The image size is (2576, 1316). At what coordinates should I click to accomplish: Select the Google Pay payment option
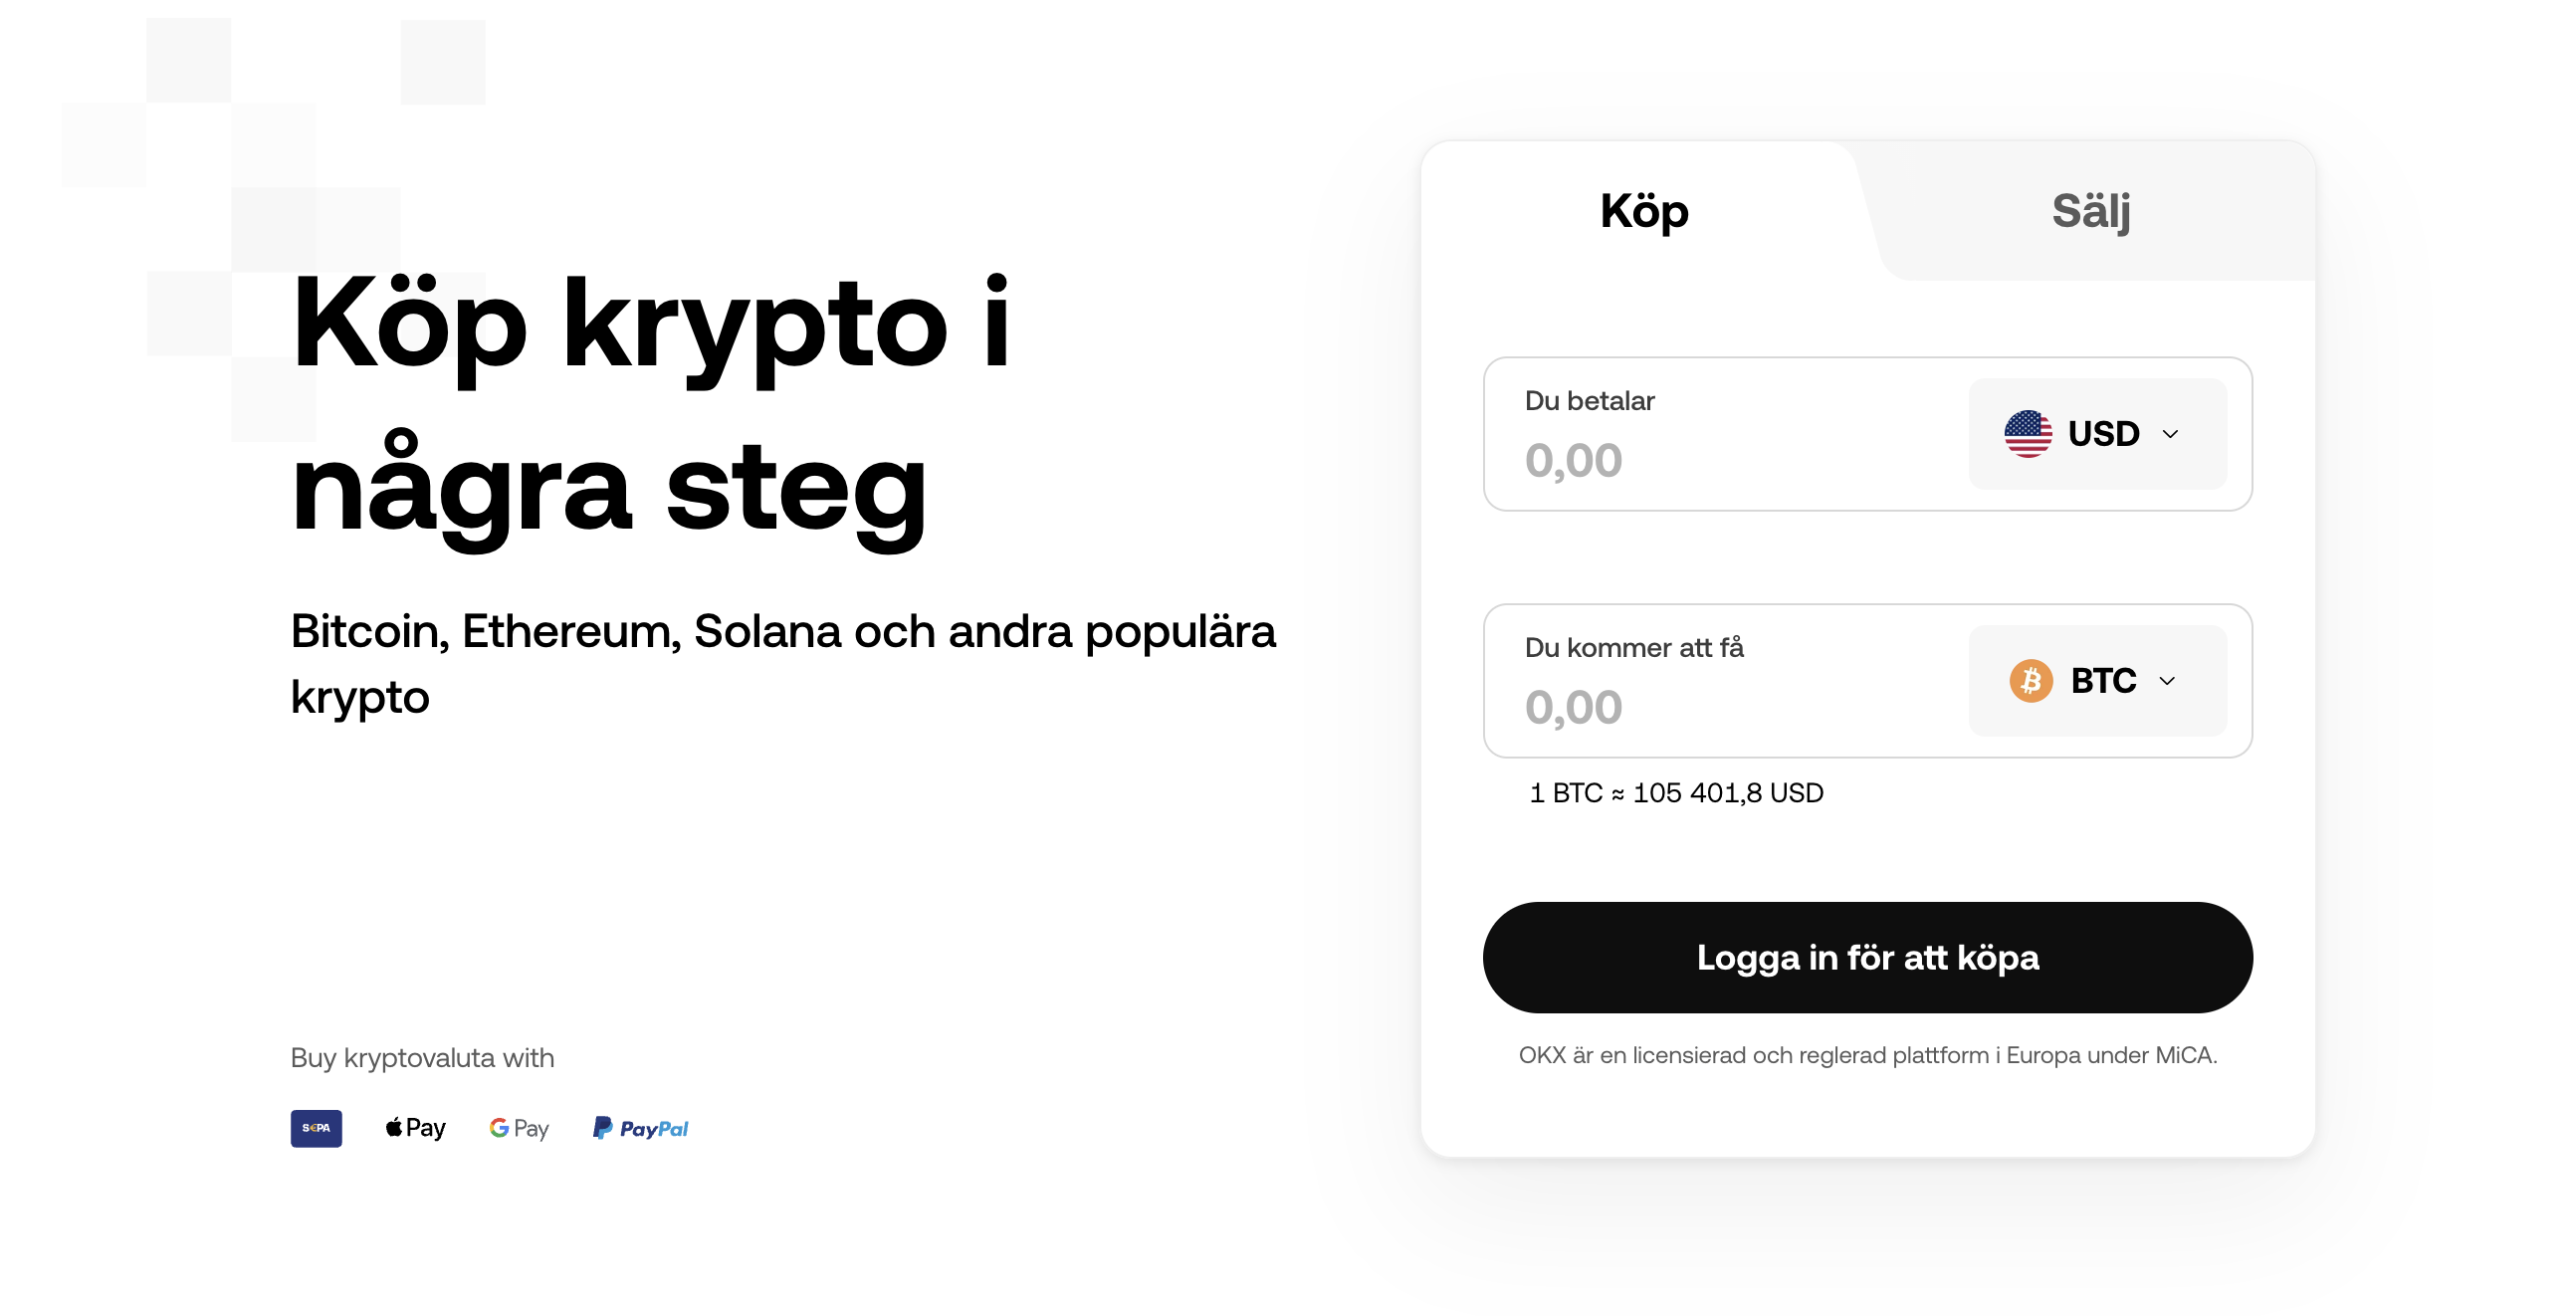(x=518, y=1128)
